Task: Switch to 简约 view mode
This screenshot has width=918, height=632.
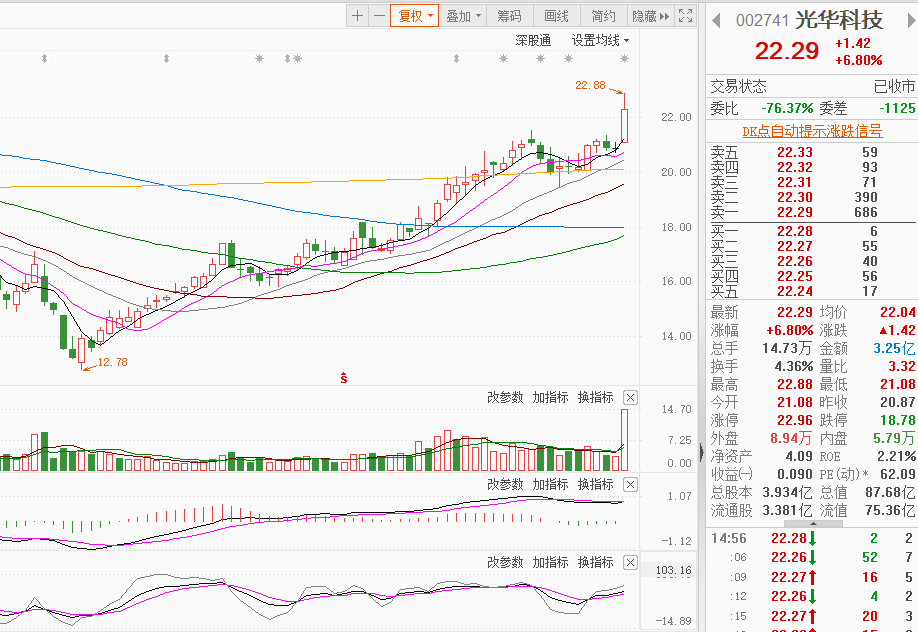Action: tap(603, 16)
